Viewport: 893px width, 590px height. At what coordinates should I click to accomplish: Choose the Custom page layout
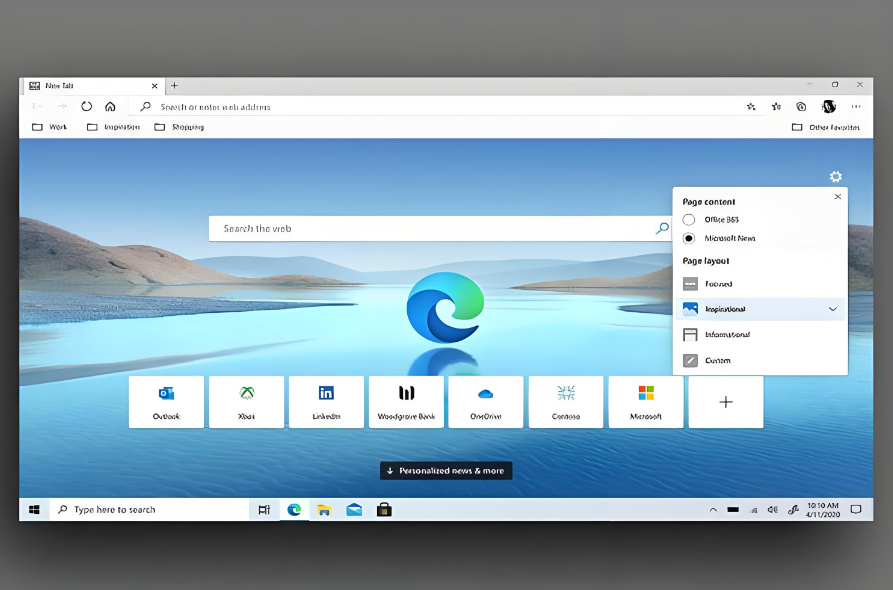coord(760,360)
